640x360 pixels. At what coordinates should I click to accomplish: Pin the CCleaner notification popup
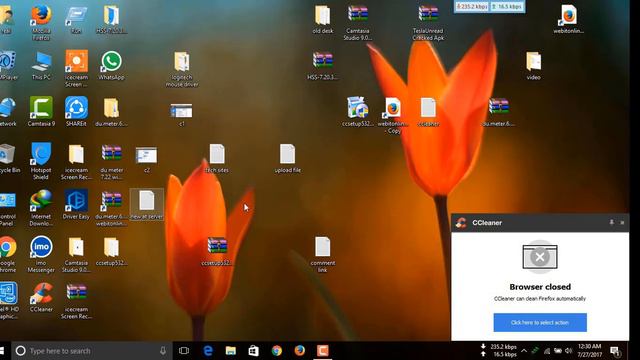point(611,222)
